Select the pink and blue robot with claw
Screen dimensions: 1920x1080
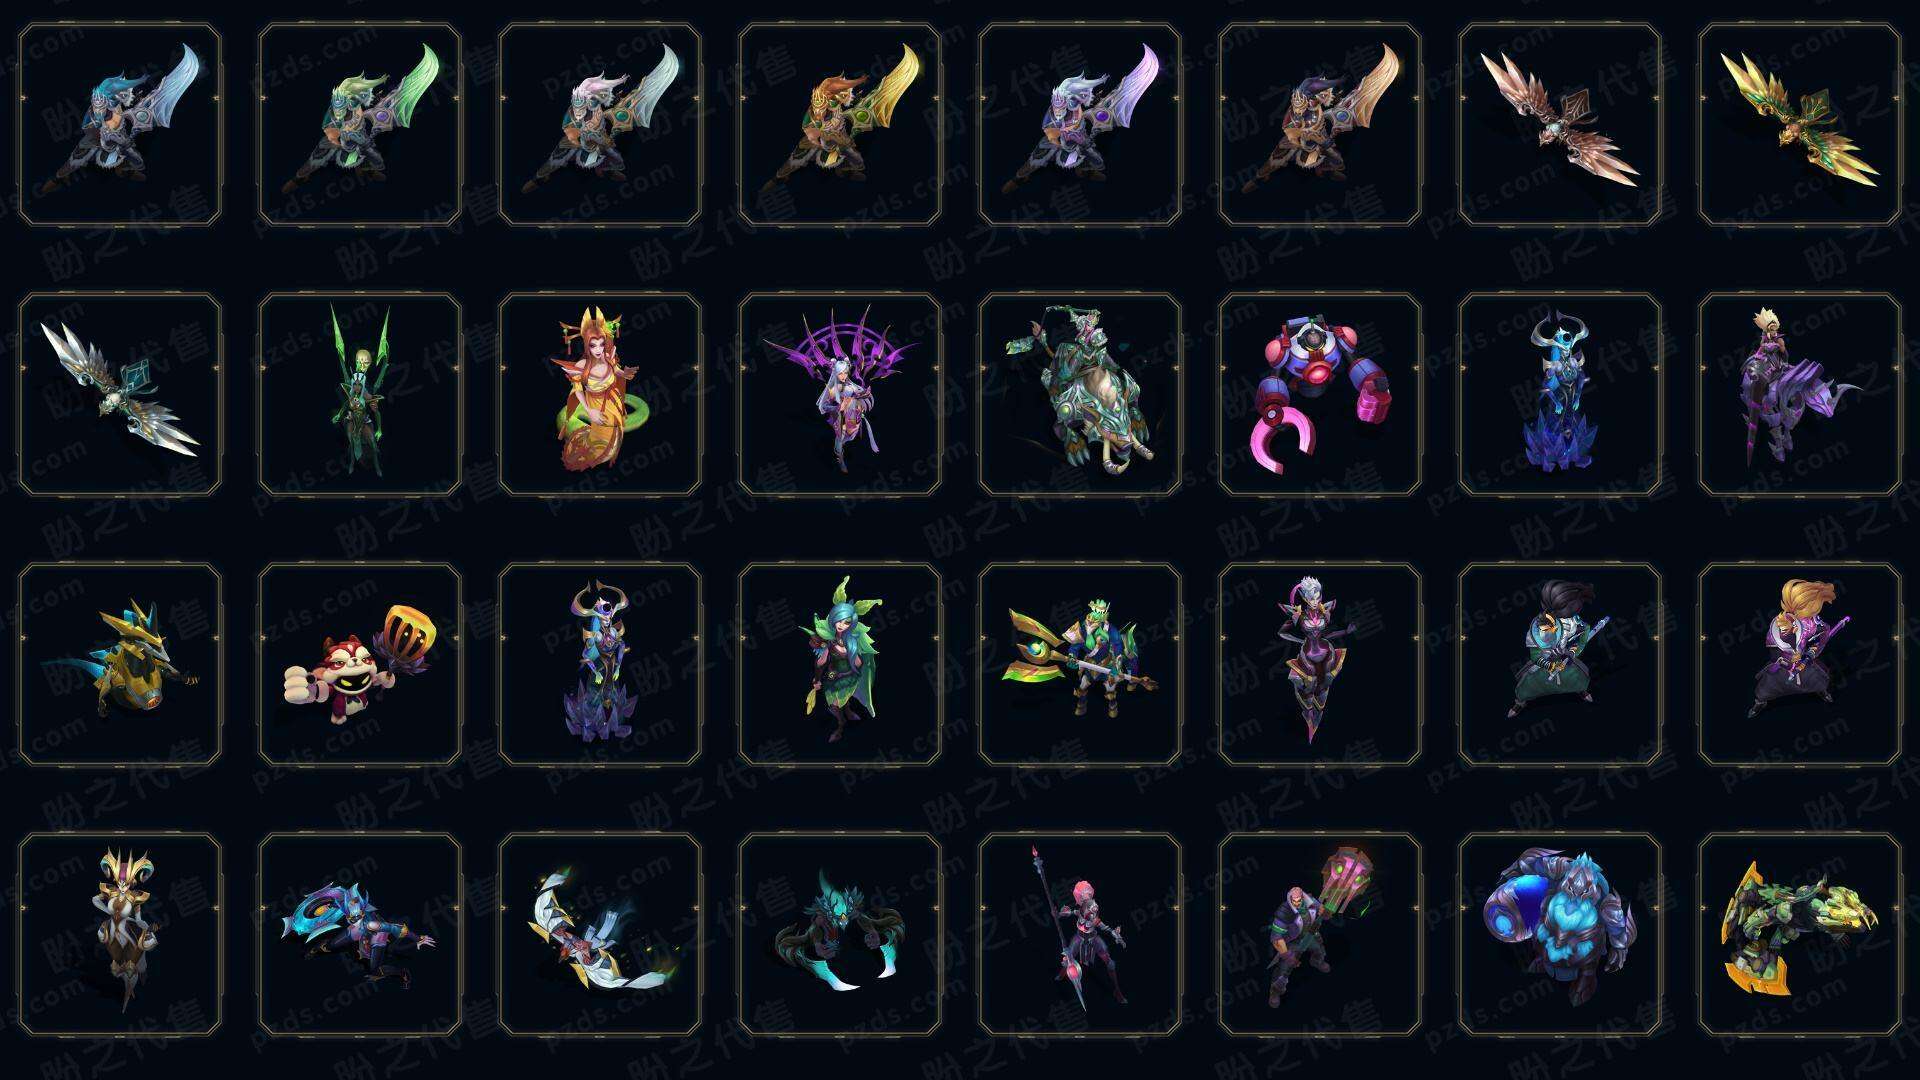click(x=1320, y=394)
